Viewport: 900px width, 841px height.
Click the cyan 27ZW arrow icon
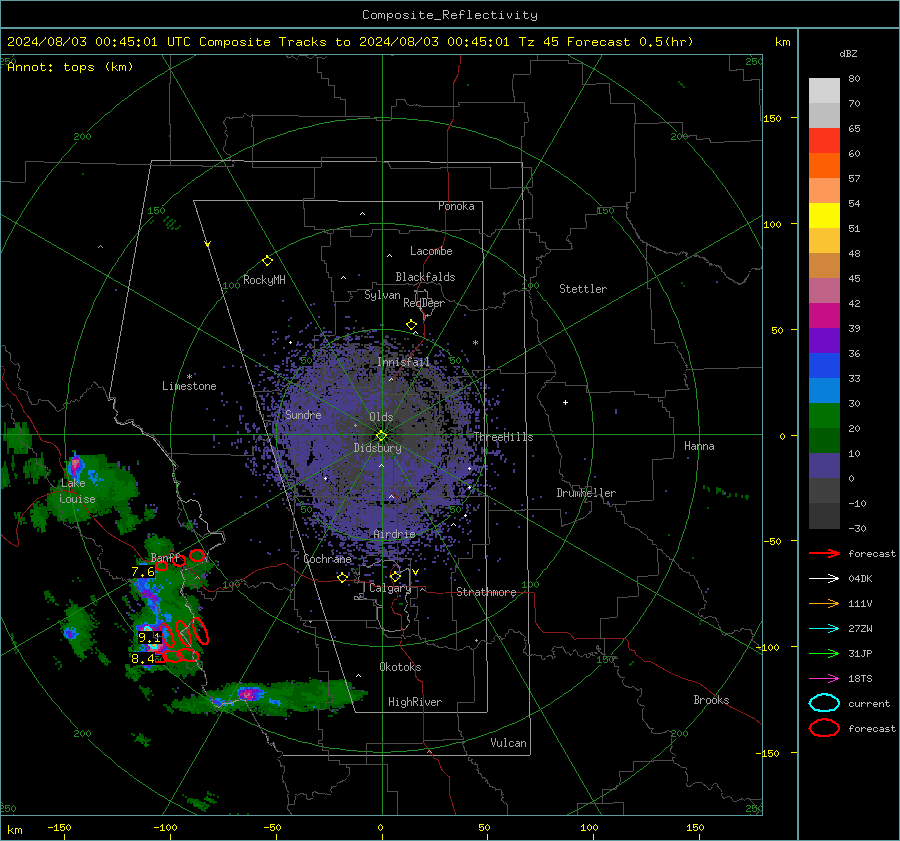coord(824,629)
